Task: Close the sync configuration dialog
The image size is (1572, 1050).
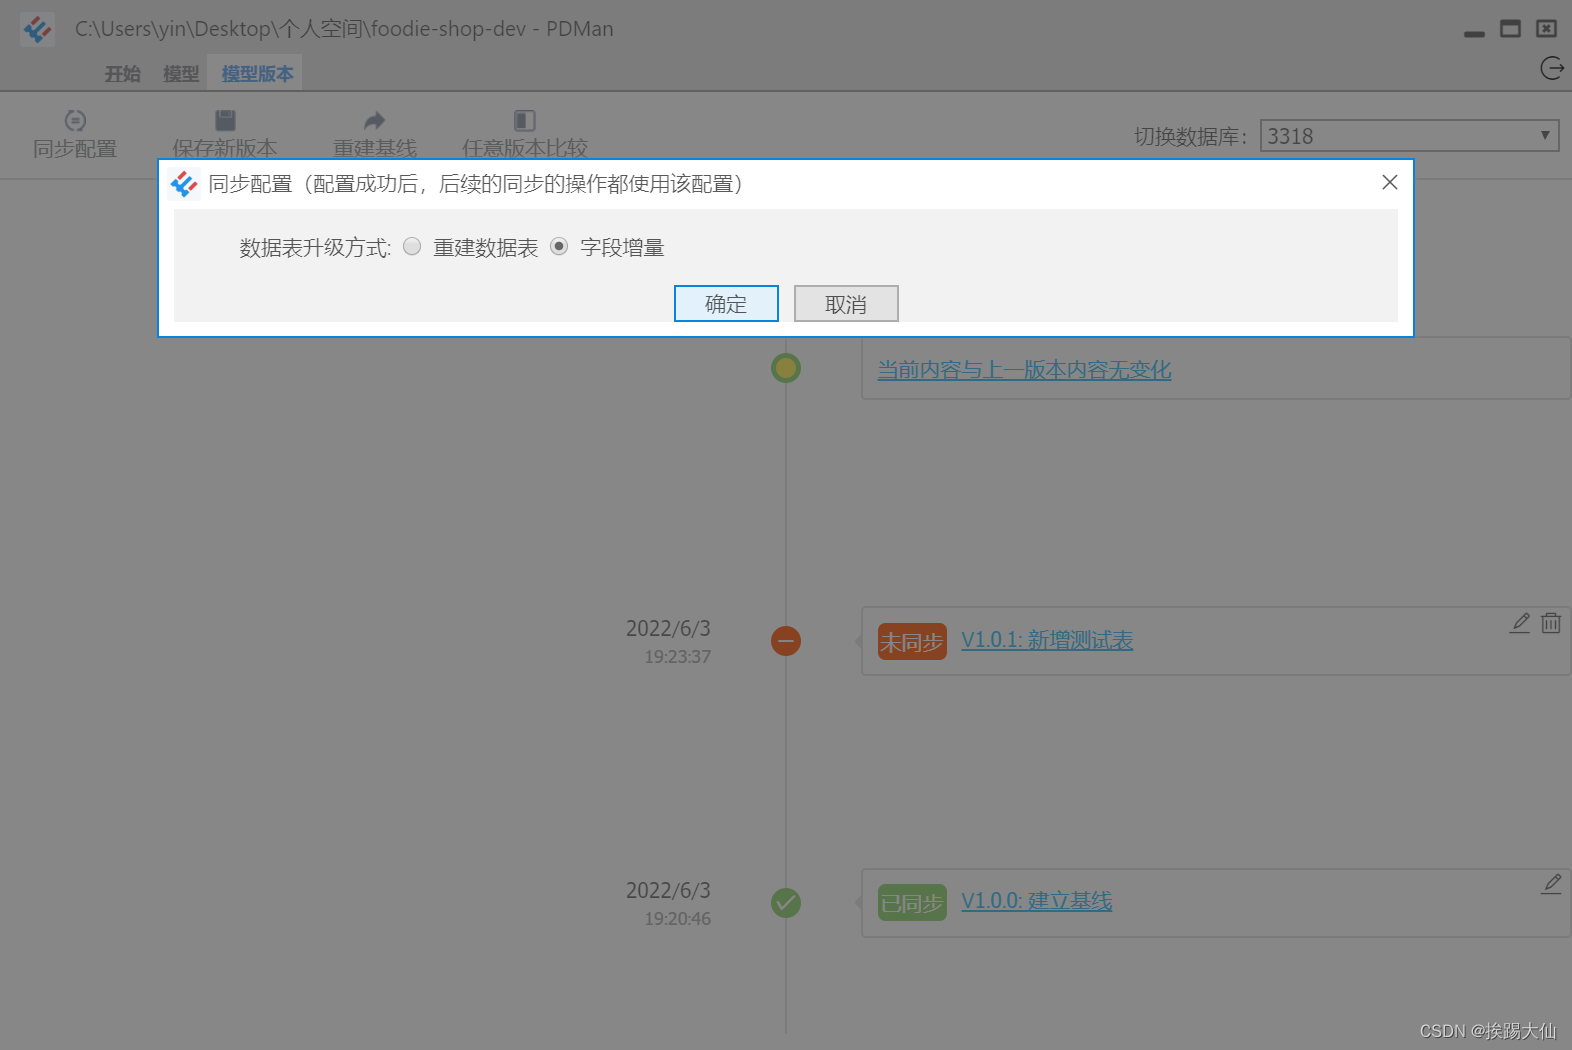Action: point(1390,182)
